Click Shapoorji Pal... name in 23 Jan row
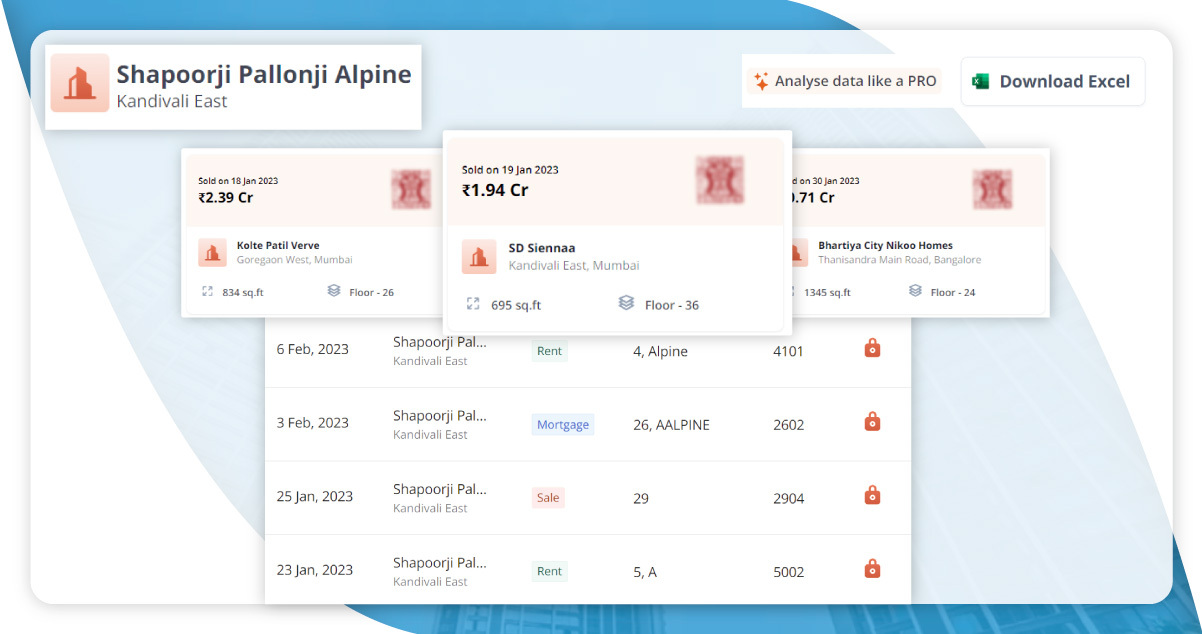 coord(440,562)
